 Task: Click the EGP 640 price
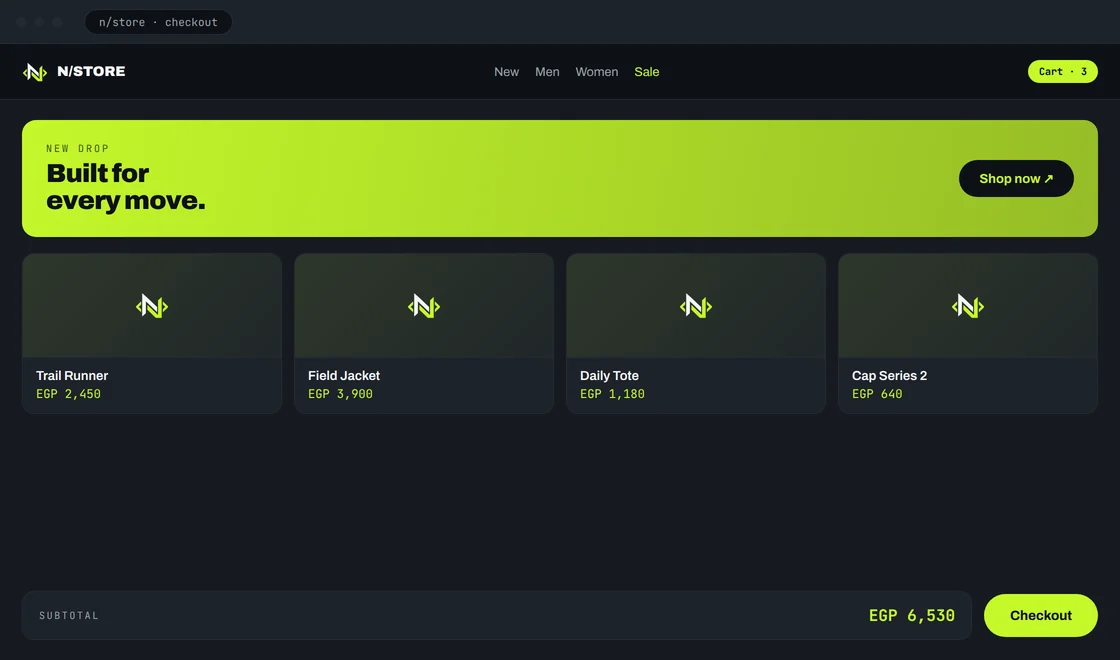click(x=877, y=394)
